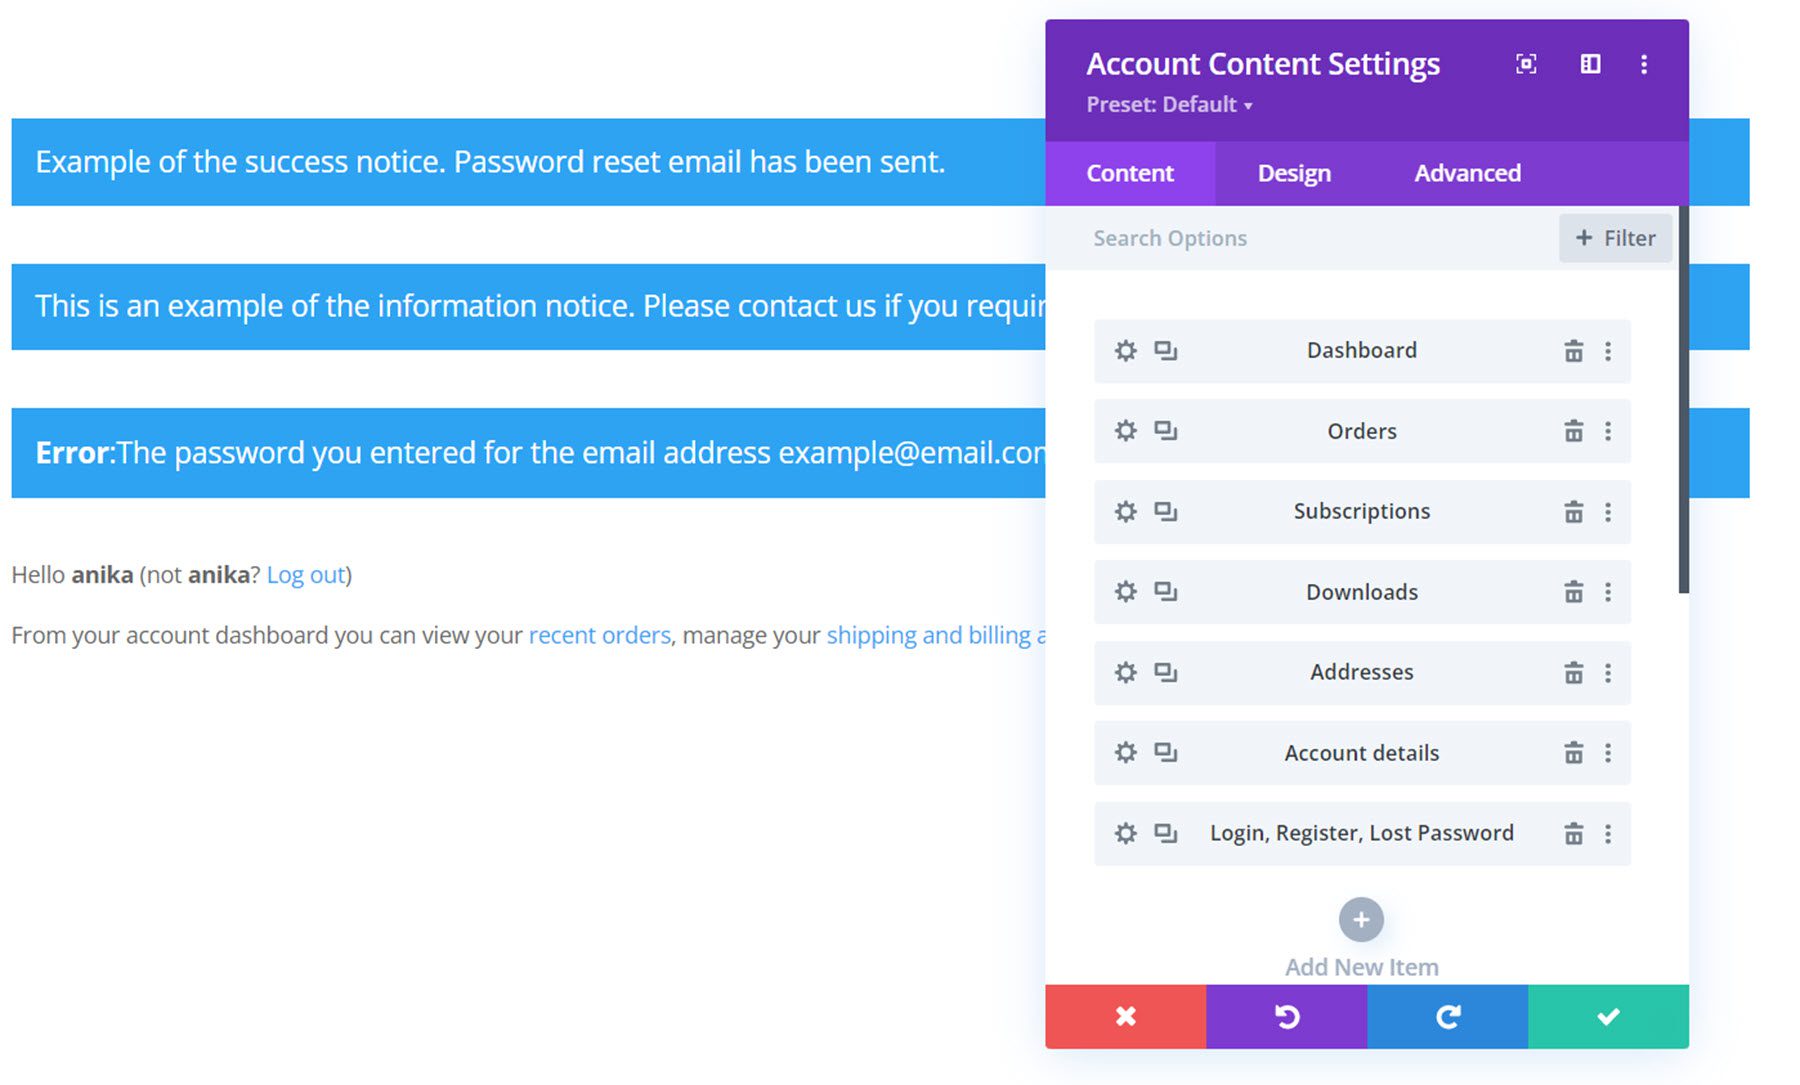Viewport: 1800px width, 1085px height.
Task: Click the settings panel vertical scrollbar
Action: (1683, 400)
